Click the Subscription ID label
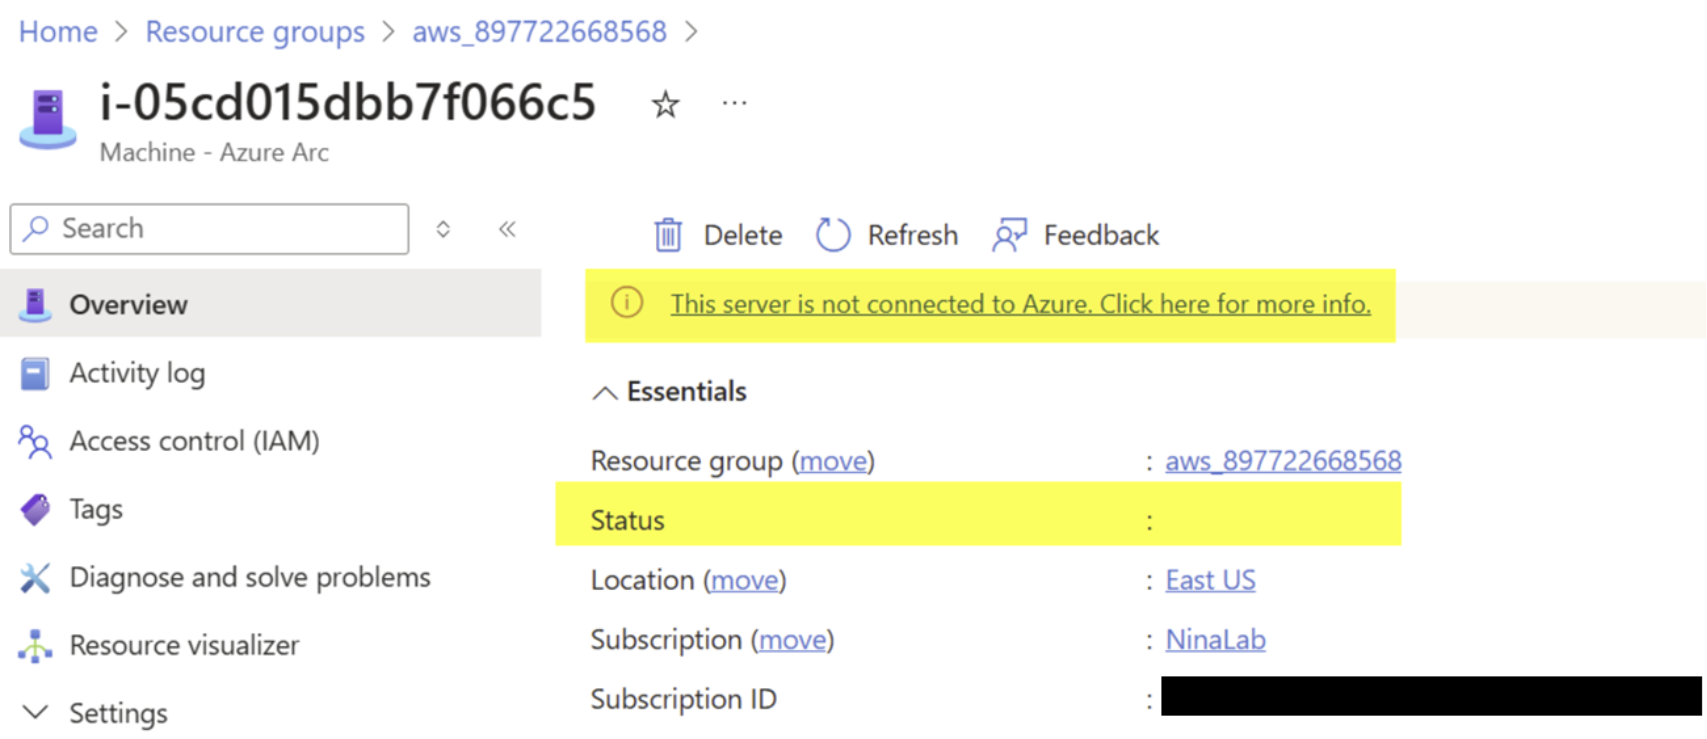 tap(683, 700)
